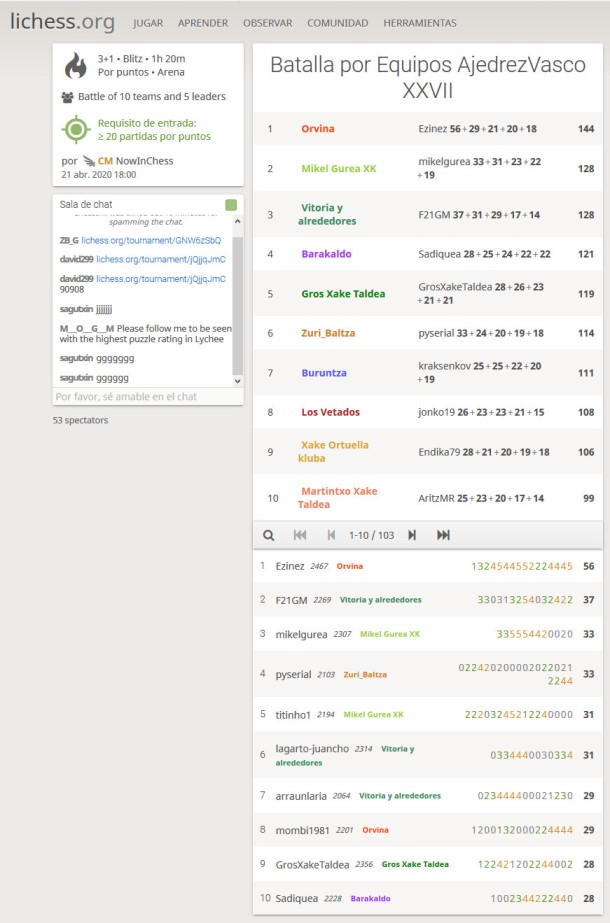
Task: Click the search magnifier icon in pagination bar
Action: click(269, 535)
